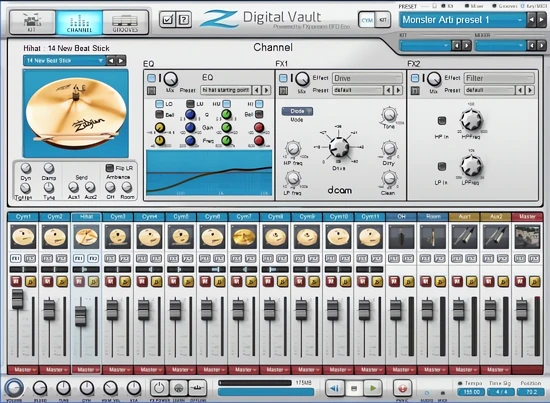The width and height of the screenshot is (550, 403).
Task: Click the Time Sig 4/4 field
Action: coord(501,392)
